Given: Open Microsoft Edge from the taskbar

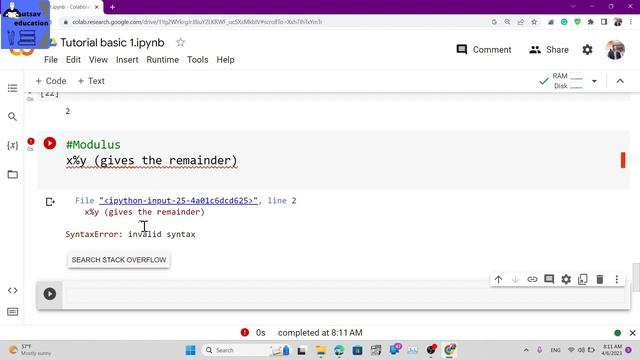Looking at the screenshot, I should click(x=339, y=350).
